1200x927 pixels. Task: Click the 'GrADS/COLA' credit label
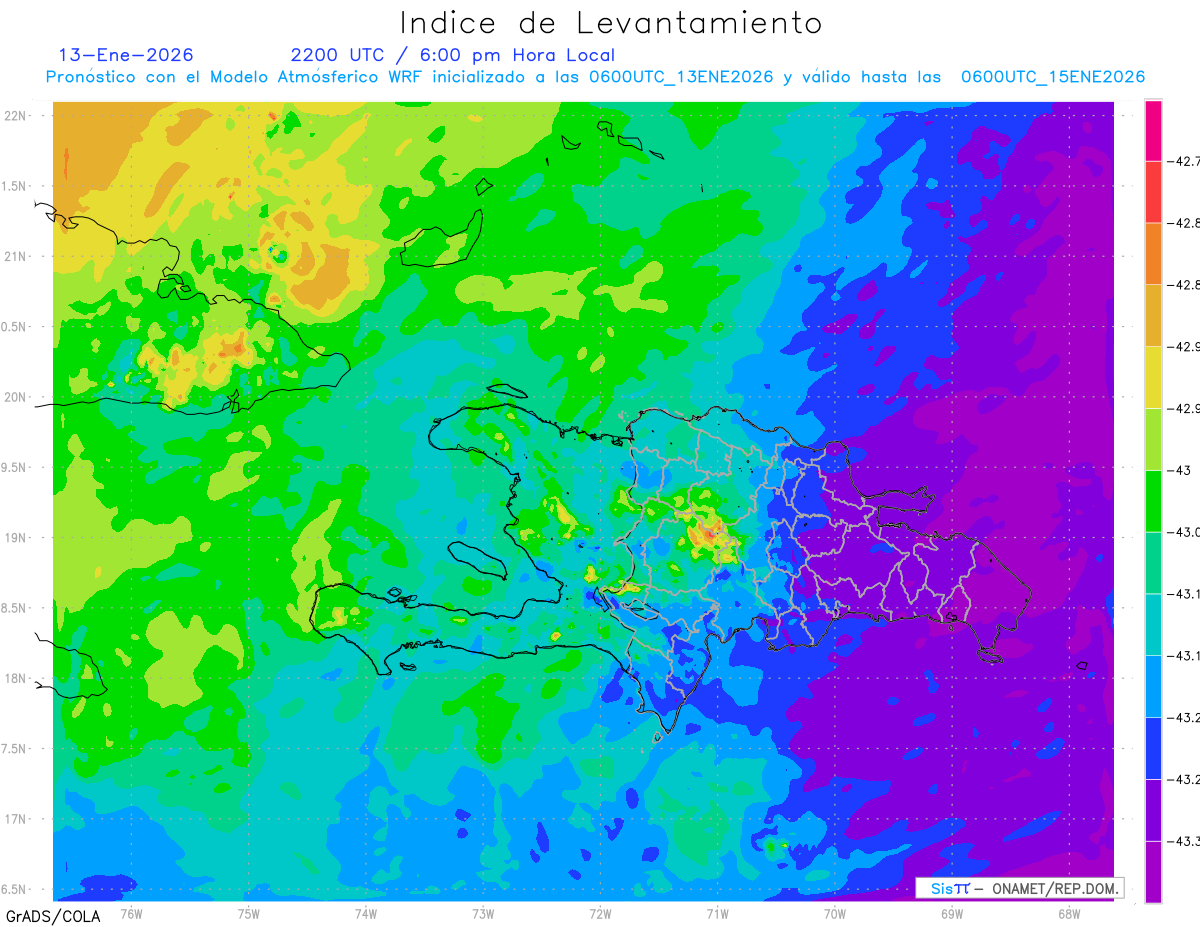pyautogui.click(x=53, y=916)
